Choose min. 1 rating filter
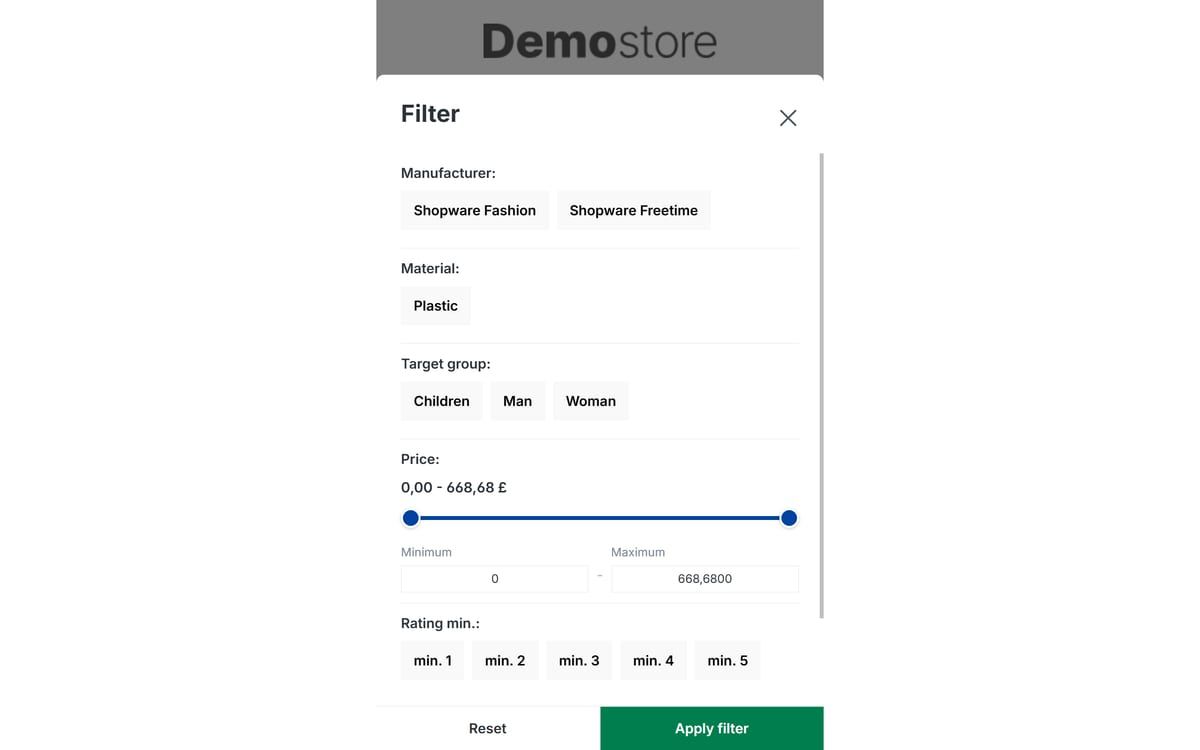This screenshot has width=1200, height=750. (433, 661)
